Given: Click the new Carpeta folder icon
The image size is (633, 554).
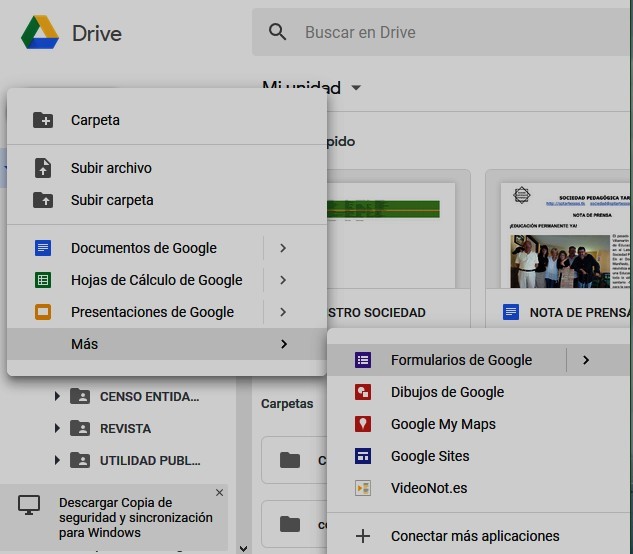Looking at the screenshot, I should coord(42,120).
